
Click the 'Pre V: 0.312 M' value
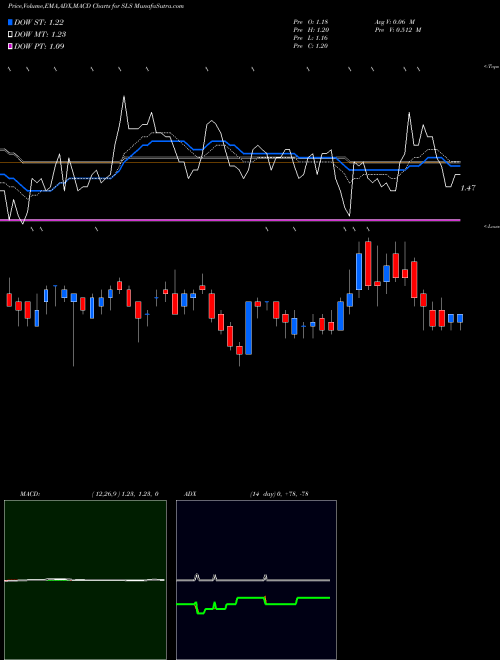(x=398, y=29)
